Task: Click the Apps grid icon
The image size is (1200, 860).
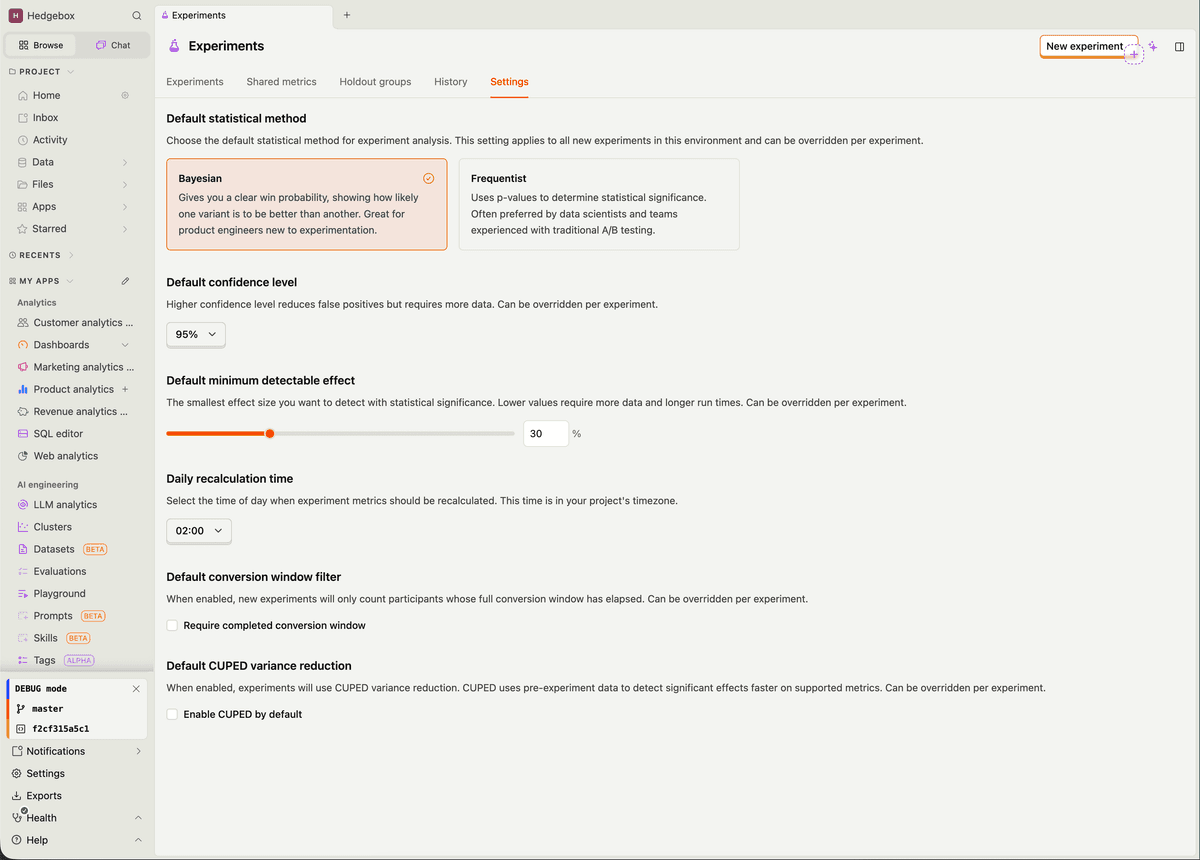Action: click(x=23, y=207)
